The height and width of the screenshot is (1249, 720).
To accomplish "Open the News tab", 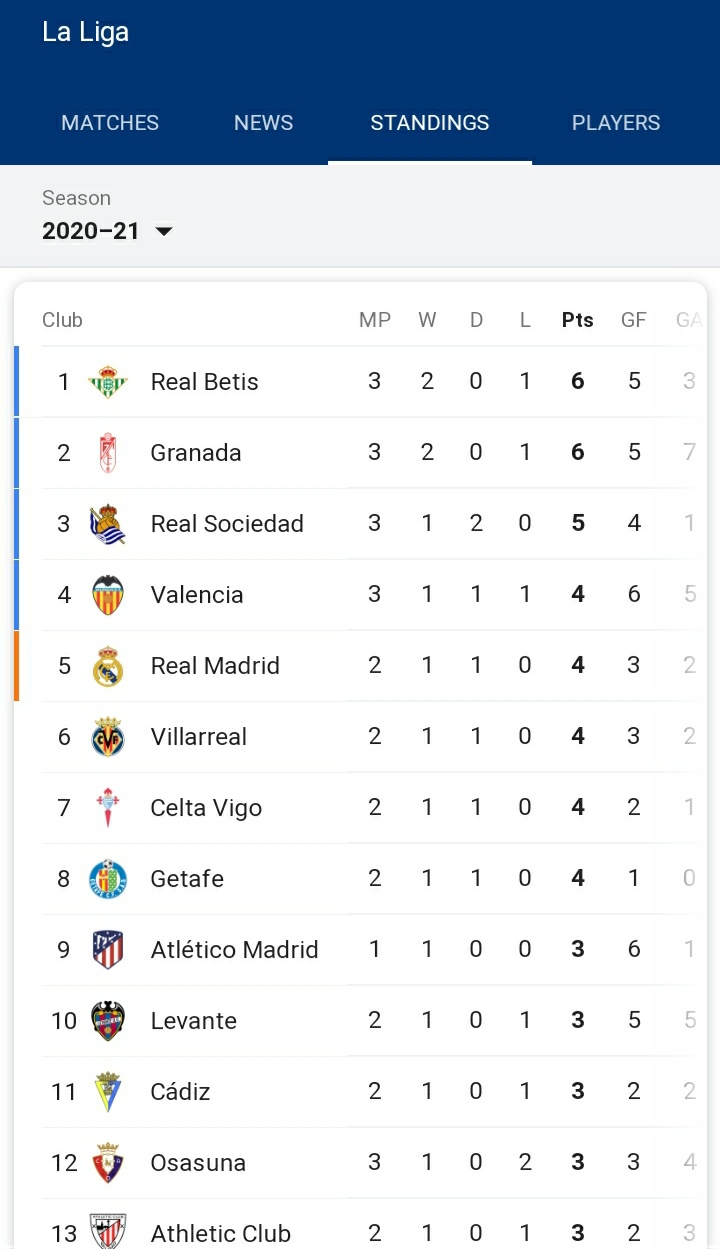I will [x=263, y=123].
